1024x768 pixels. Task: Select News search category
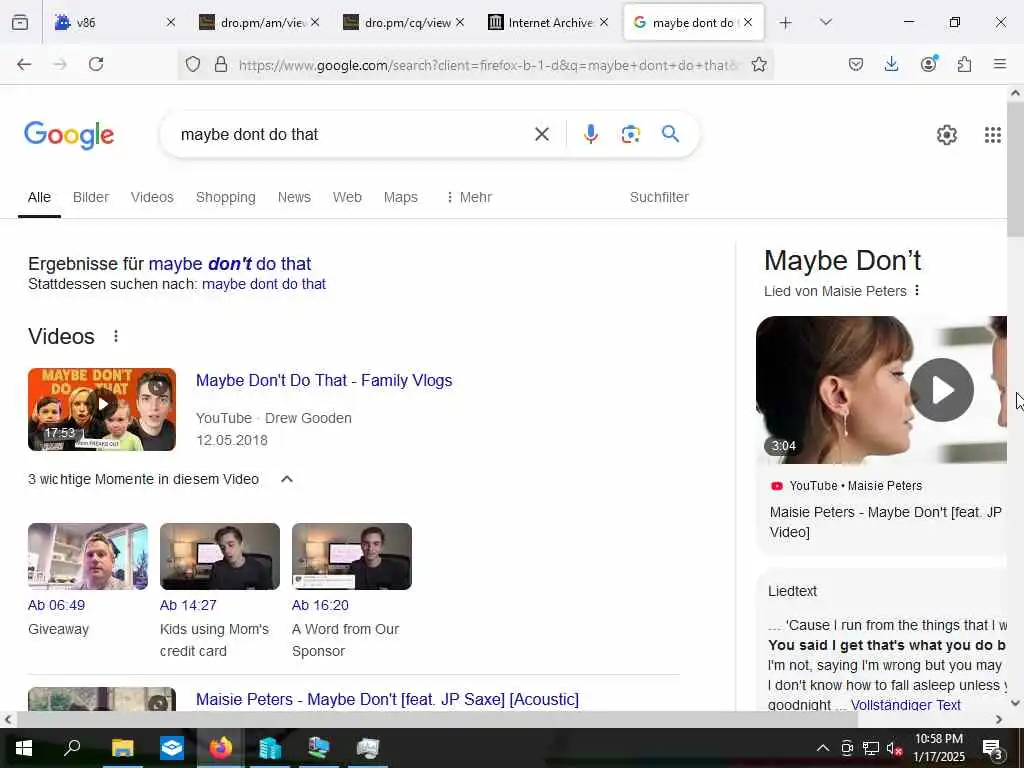coord(294,197)
